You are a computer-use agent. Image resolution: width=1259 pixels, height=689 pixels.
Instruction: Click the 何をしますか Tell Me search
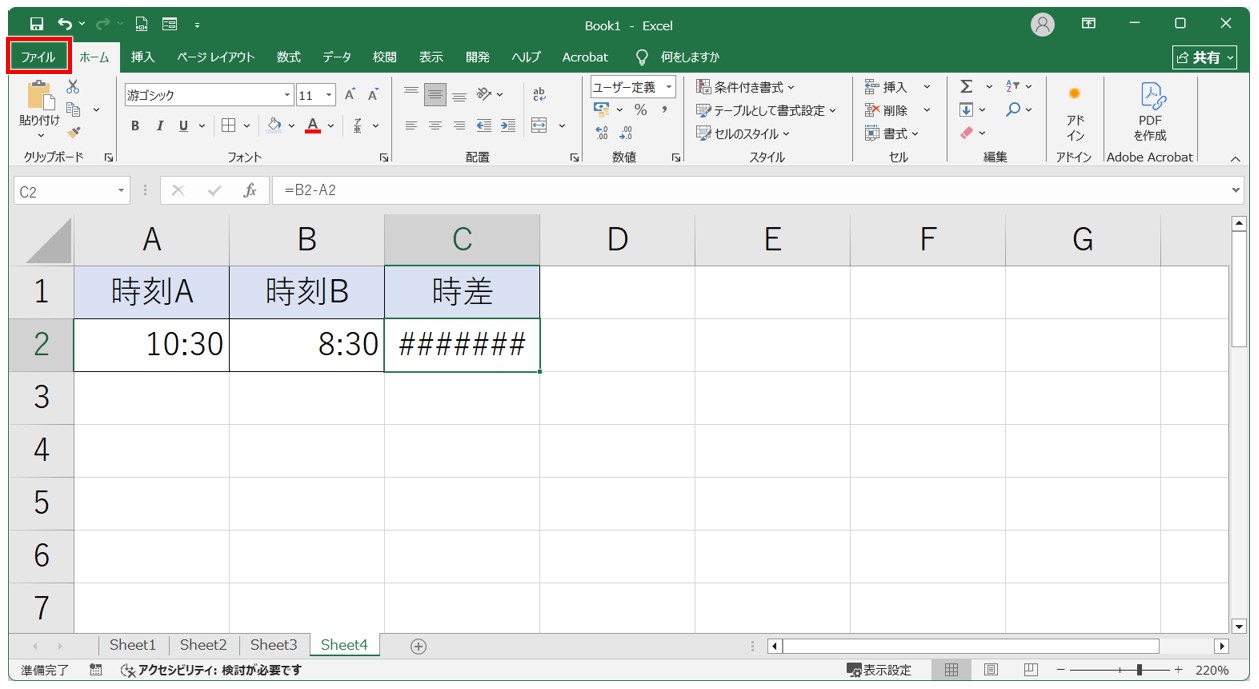click(680, 57)
